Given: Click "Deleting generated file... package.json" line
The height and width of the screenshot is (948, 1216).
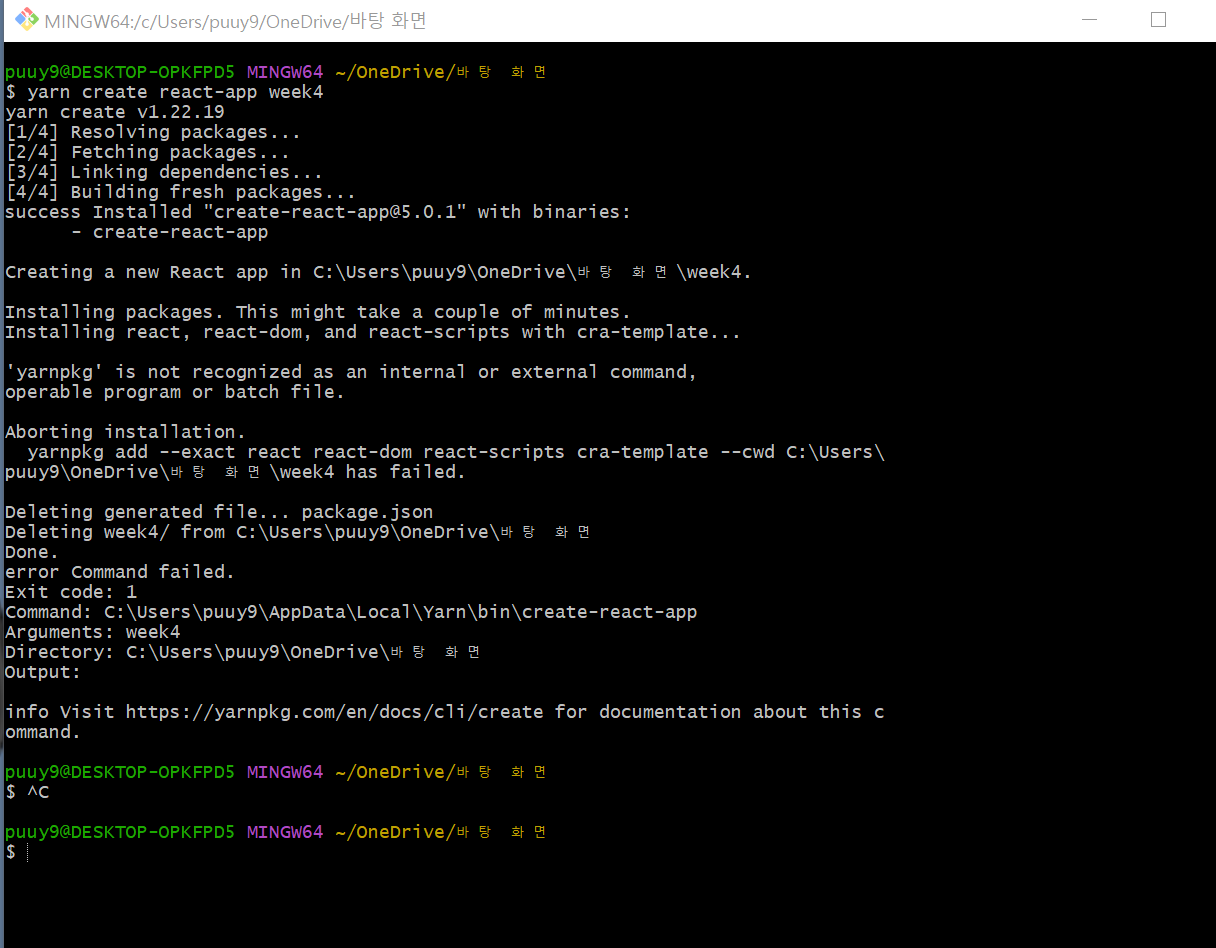Looking at the screenshot, I should 219,512.
